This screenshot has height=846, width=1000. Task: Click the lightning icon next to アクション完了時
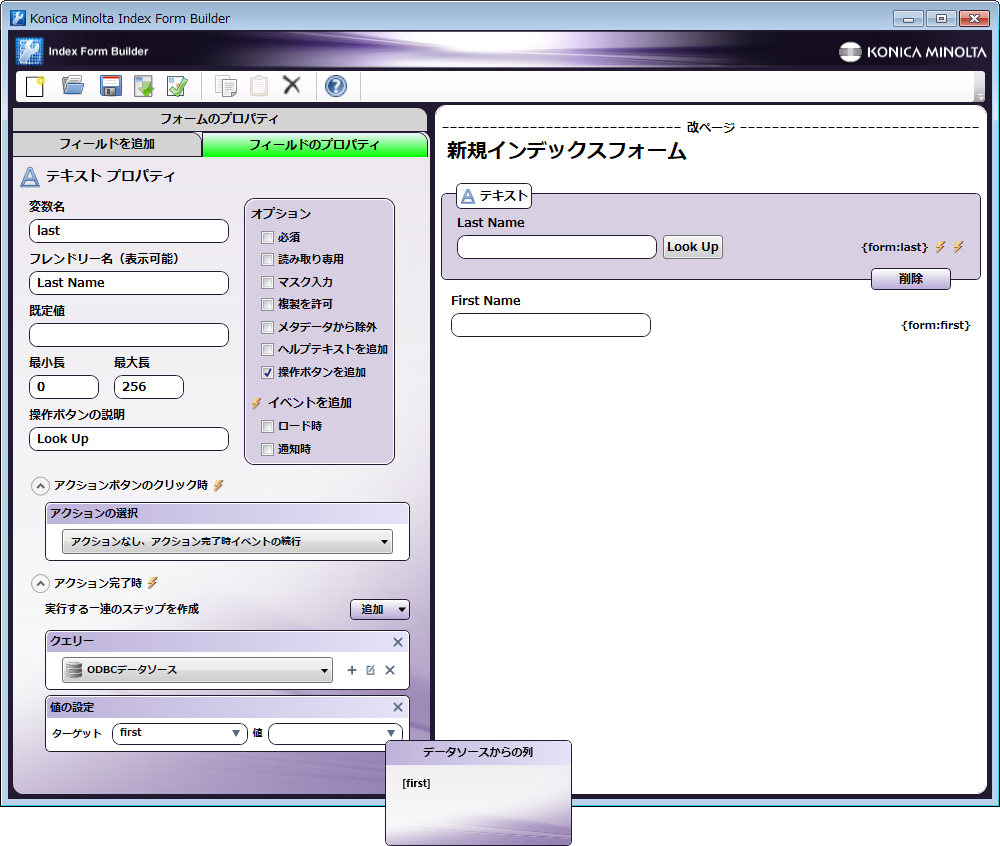[x=152, y=583]
